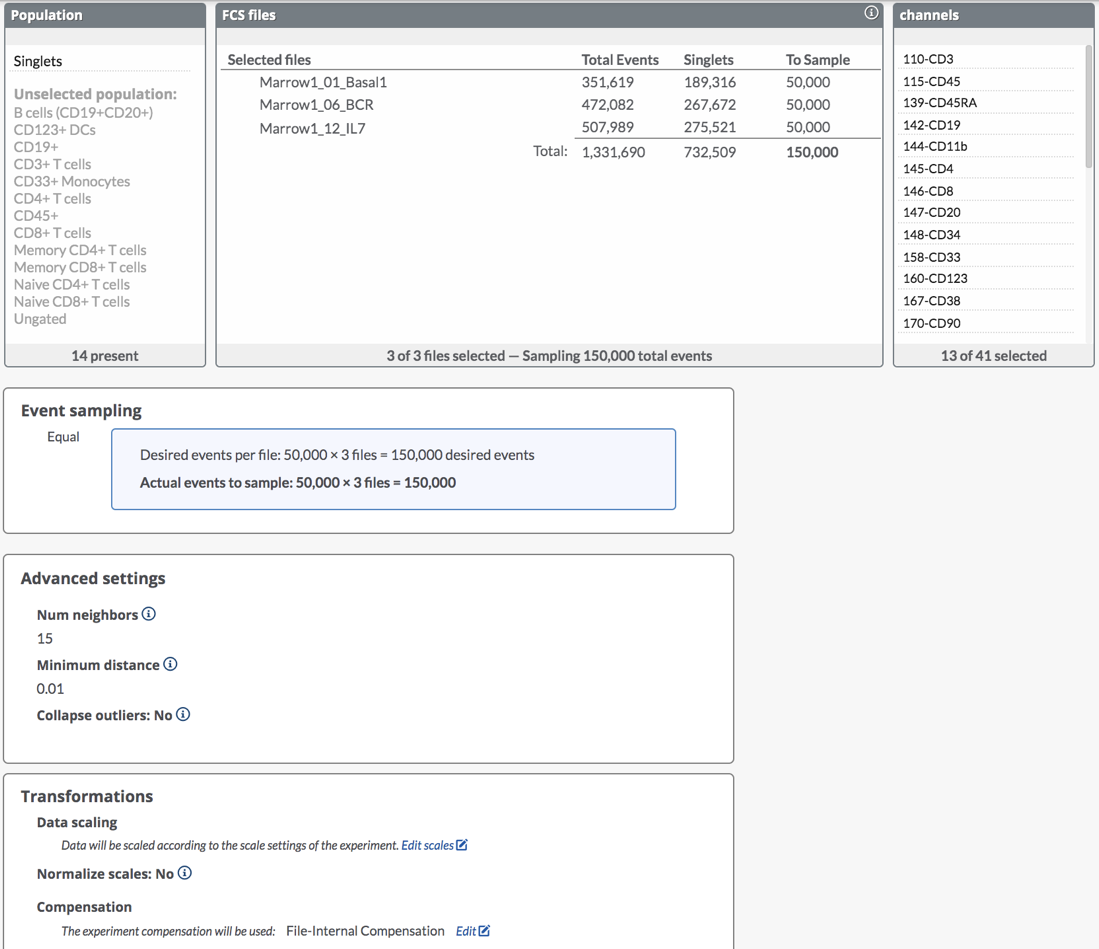This screenshot has width=1099, height=949.
Task: Click Total Events column header
Action: (620, 60)
